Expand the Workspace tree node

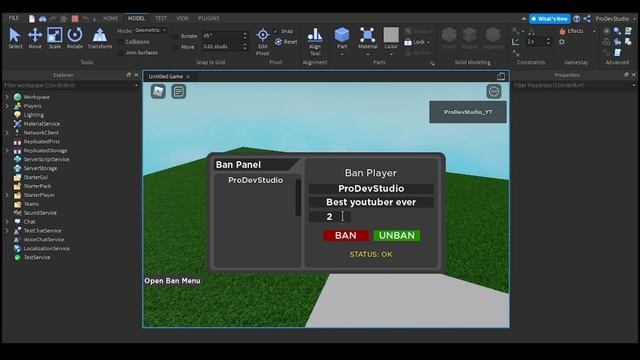click(x=7, y=97)
